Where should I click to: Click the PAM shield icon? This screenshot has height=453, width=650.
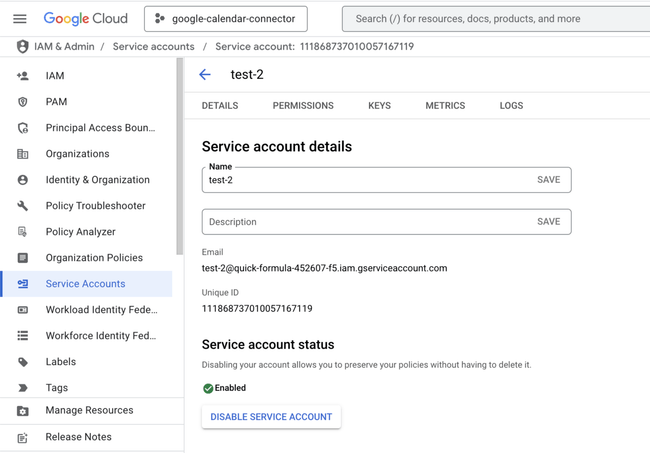[23, 102]
